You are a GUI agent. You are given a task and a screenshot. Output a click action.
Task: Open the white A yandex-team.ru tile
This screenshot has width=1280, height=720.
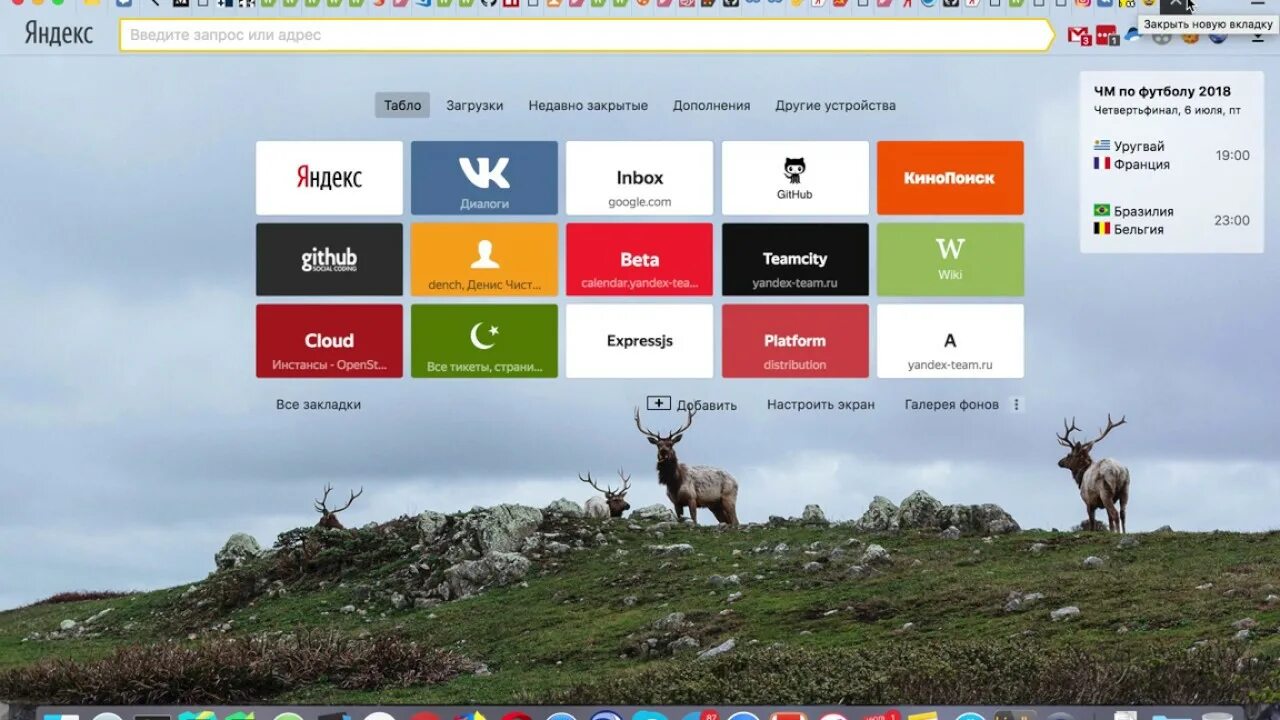pos(950,341)
